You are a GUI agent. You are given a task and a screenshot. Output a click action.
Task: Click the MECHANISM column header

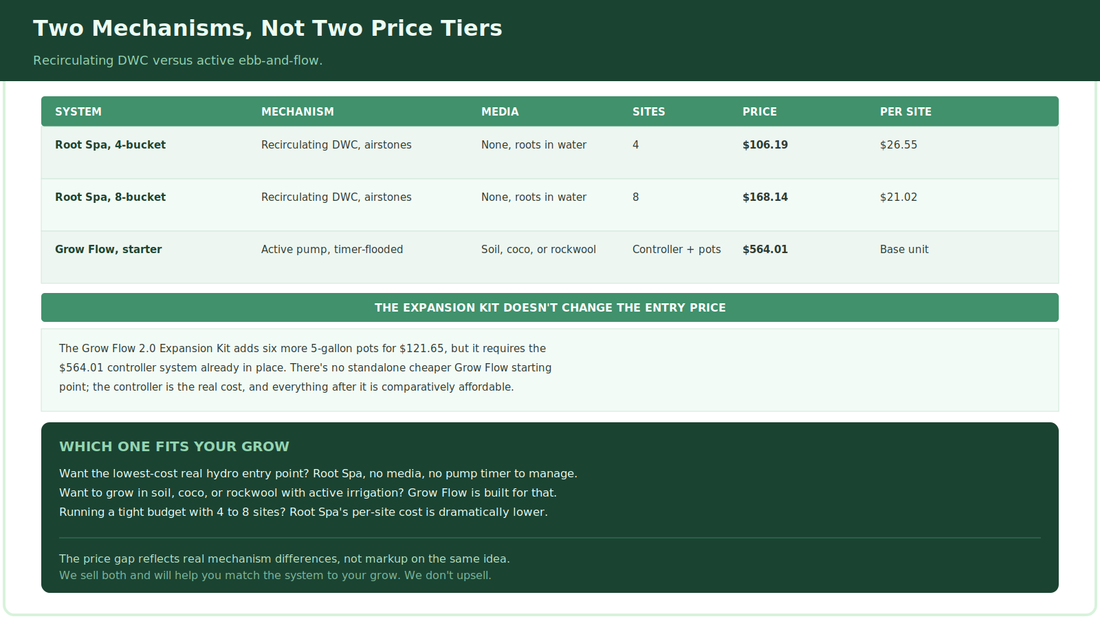pos(297,112)
